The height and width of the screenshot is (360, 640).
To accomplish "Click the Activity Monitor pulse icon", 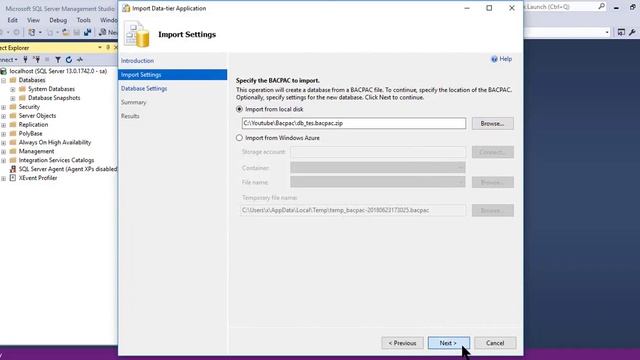I will 80,60.
